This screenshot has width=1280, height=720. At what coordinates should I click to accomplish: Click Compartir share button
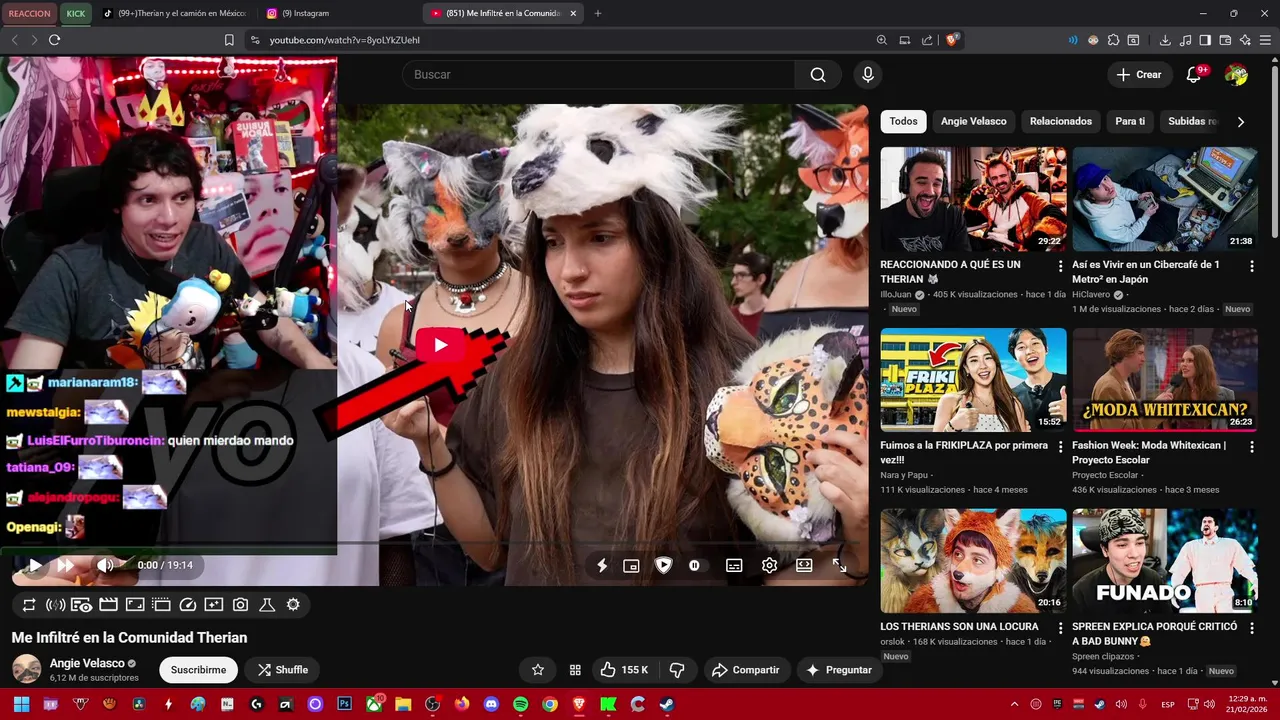point(748,670)
